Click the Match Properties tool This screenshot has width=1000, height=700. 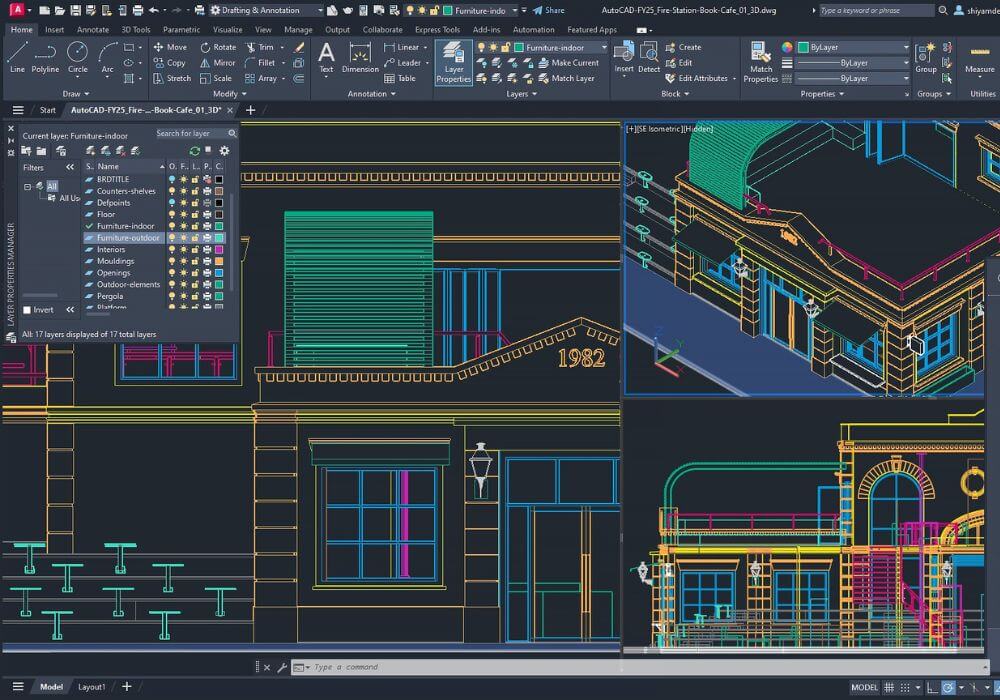coord(761,62)
